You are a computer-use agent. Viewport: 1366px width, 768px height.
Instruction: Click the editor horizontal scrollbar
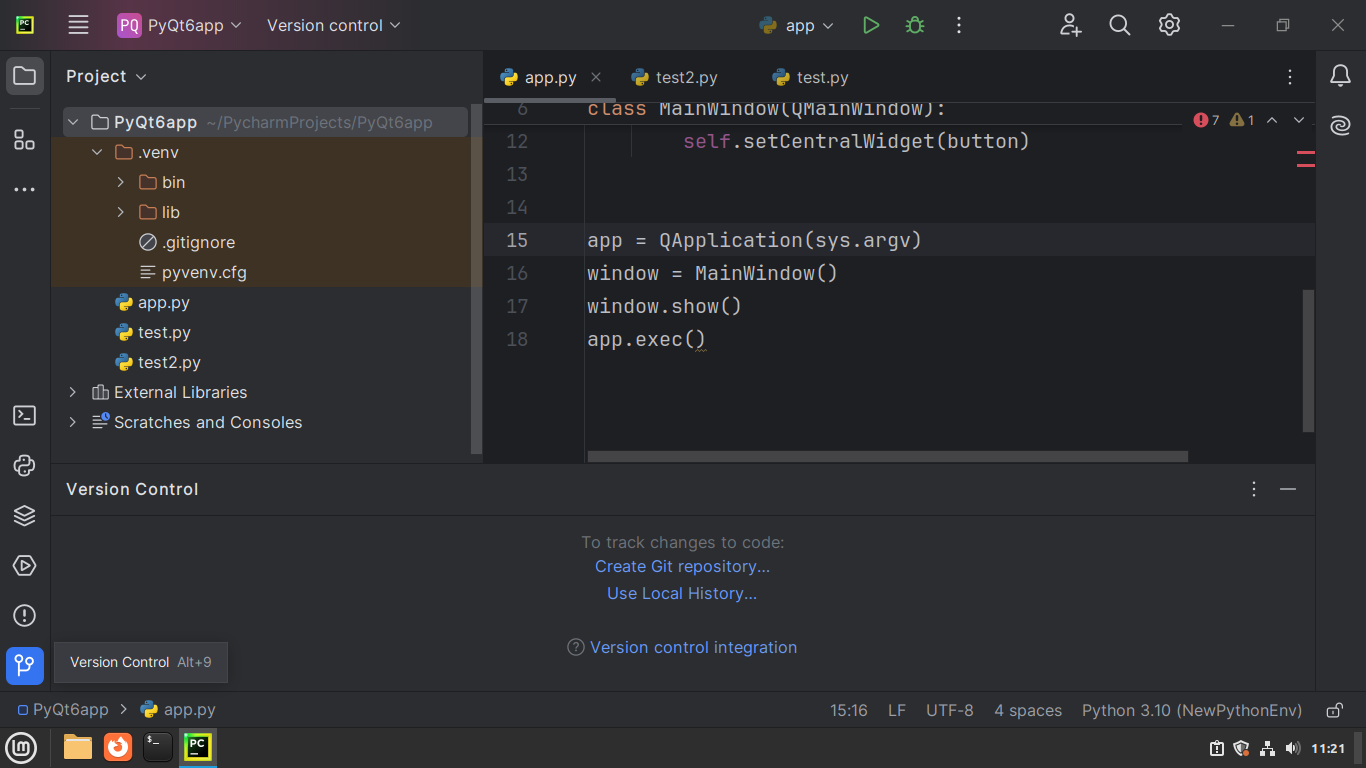click(887, 456)
